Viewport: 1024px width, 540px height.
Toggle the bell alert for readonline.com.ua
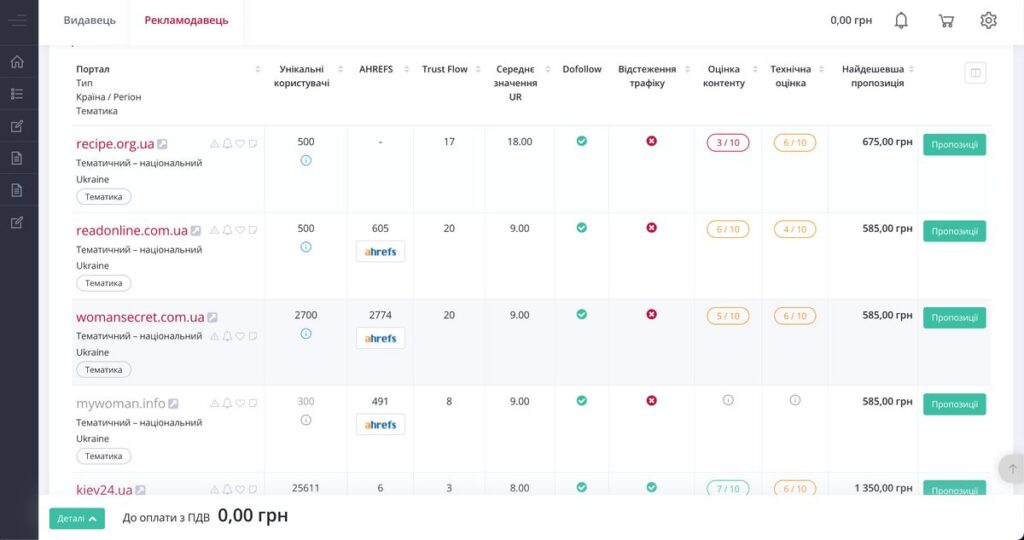[x=227, y=230]
